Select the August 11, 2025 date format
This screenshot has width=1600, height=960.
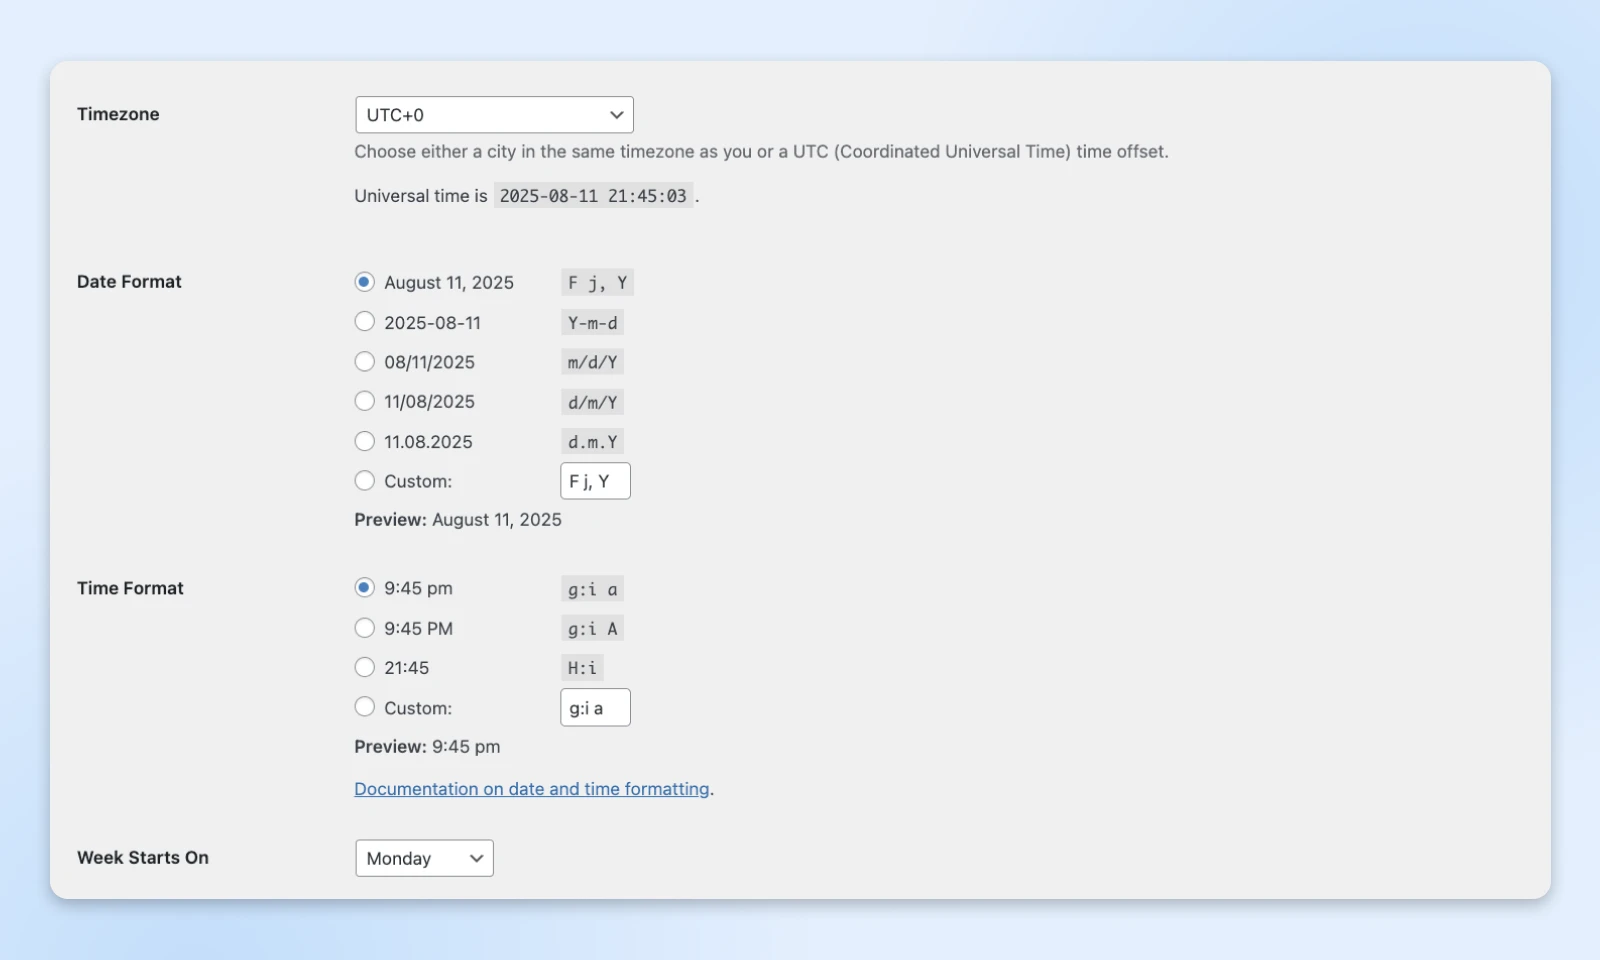tap(365, 282)
